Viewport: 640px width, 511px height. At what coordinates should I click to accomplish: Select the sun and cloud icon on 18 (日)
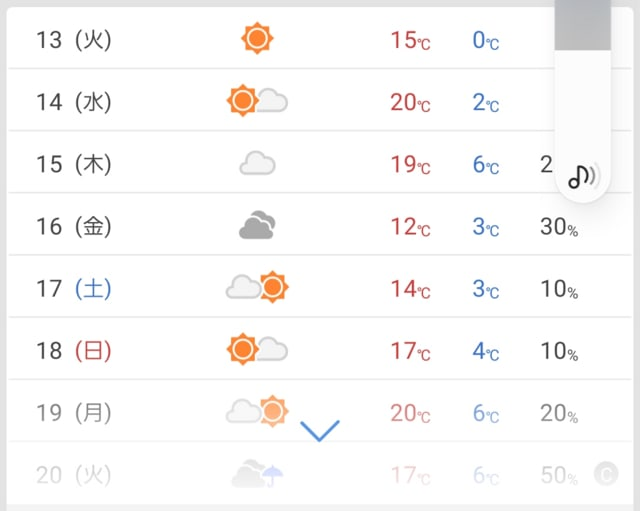coord(257,349)
